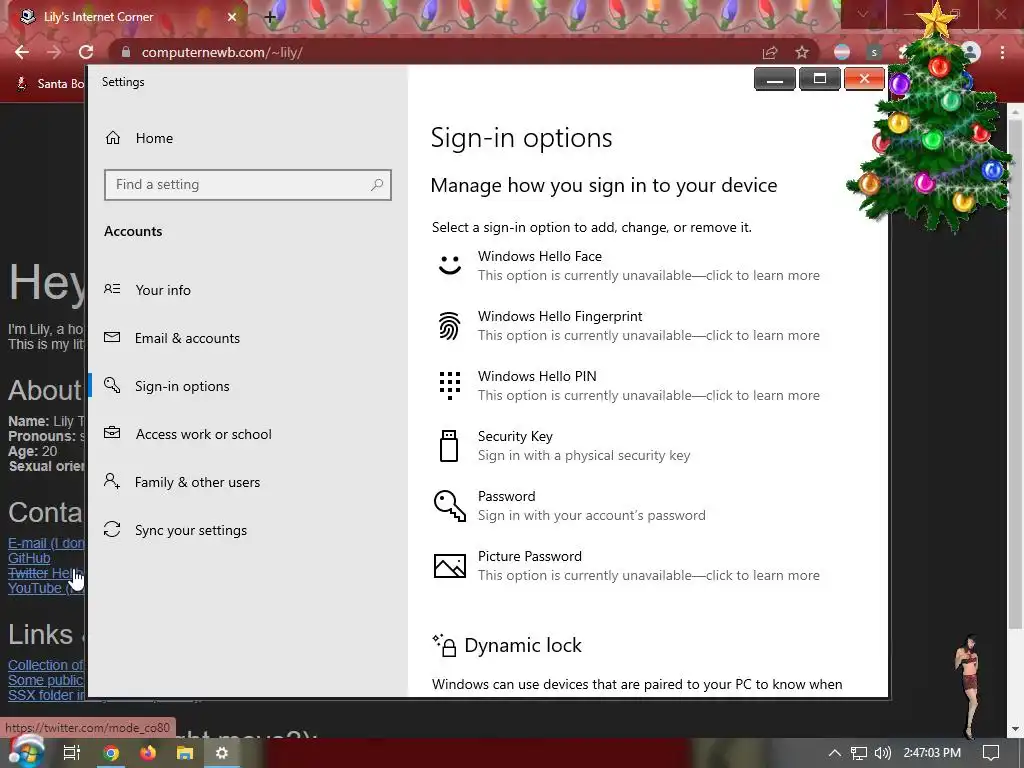The width and height of the screenshot is (1024, 768).
Task: Open E-mail link on Lily's page
Action: point(46,543)
